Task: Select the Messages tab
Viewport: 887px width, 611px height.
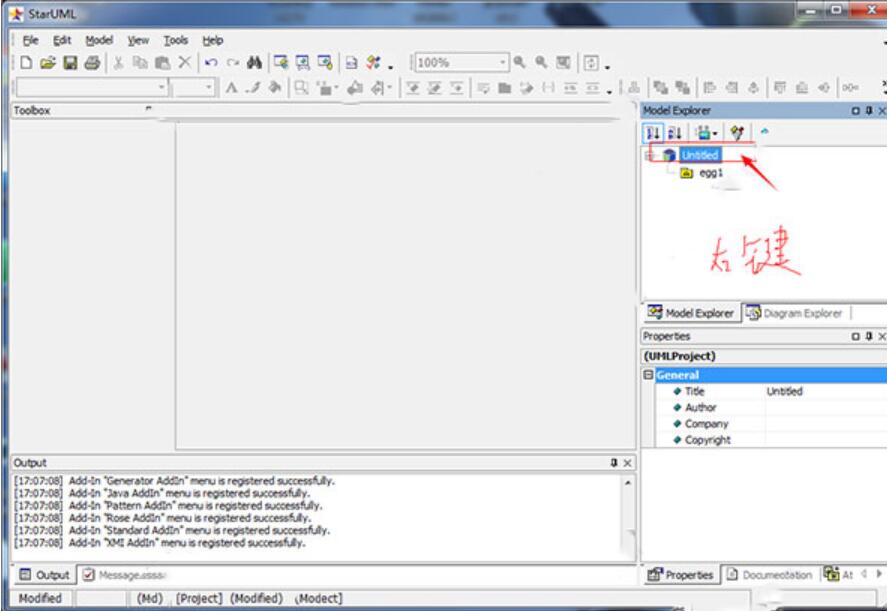Action: click(x=124, y=575)
